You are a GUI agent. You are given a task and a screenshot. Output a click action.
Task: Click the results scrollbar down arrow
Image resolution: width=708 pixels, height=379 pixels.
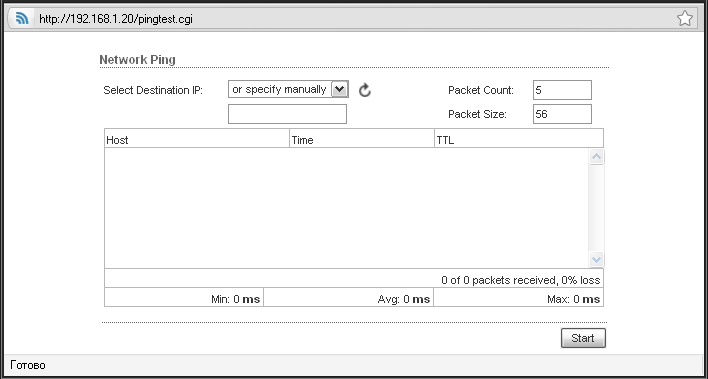(596, 259)
